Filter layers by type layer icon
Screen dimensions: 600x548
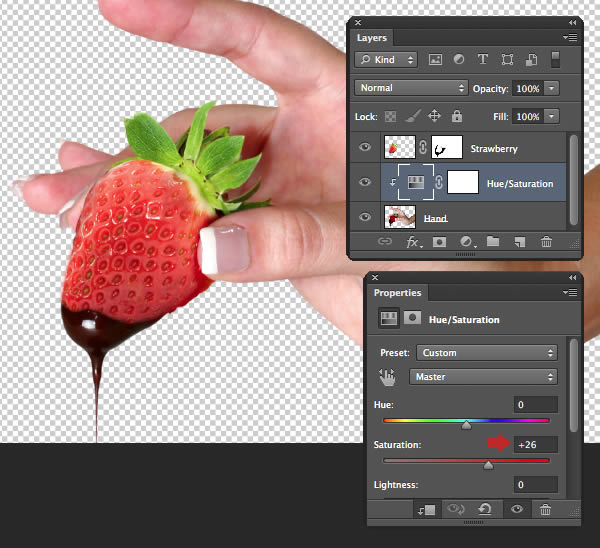point(483,59)
